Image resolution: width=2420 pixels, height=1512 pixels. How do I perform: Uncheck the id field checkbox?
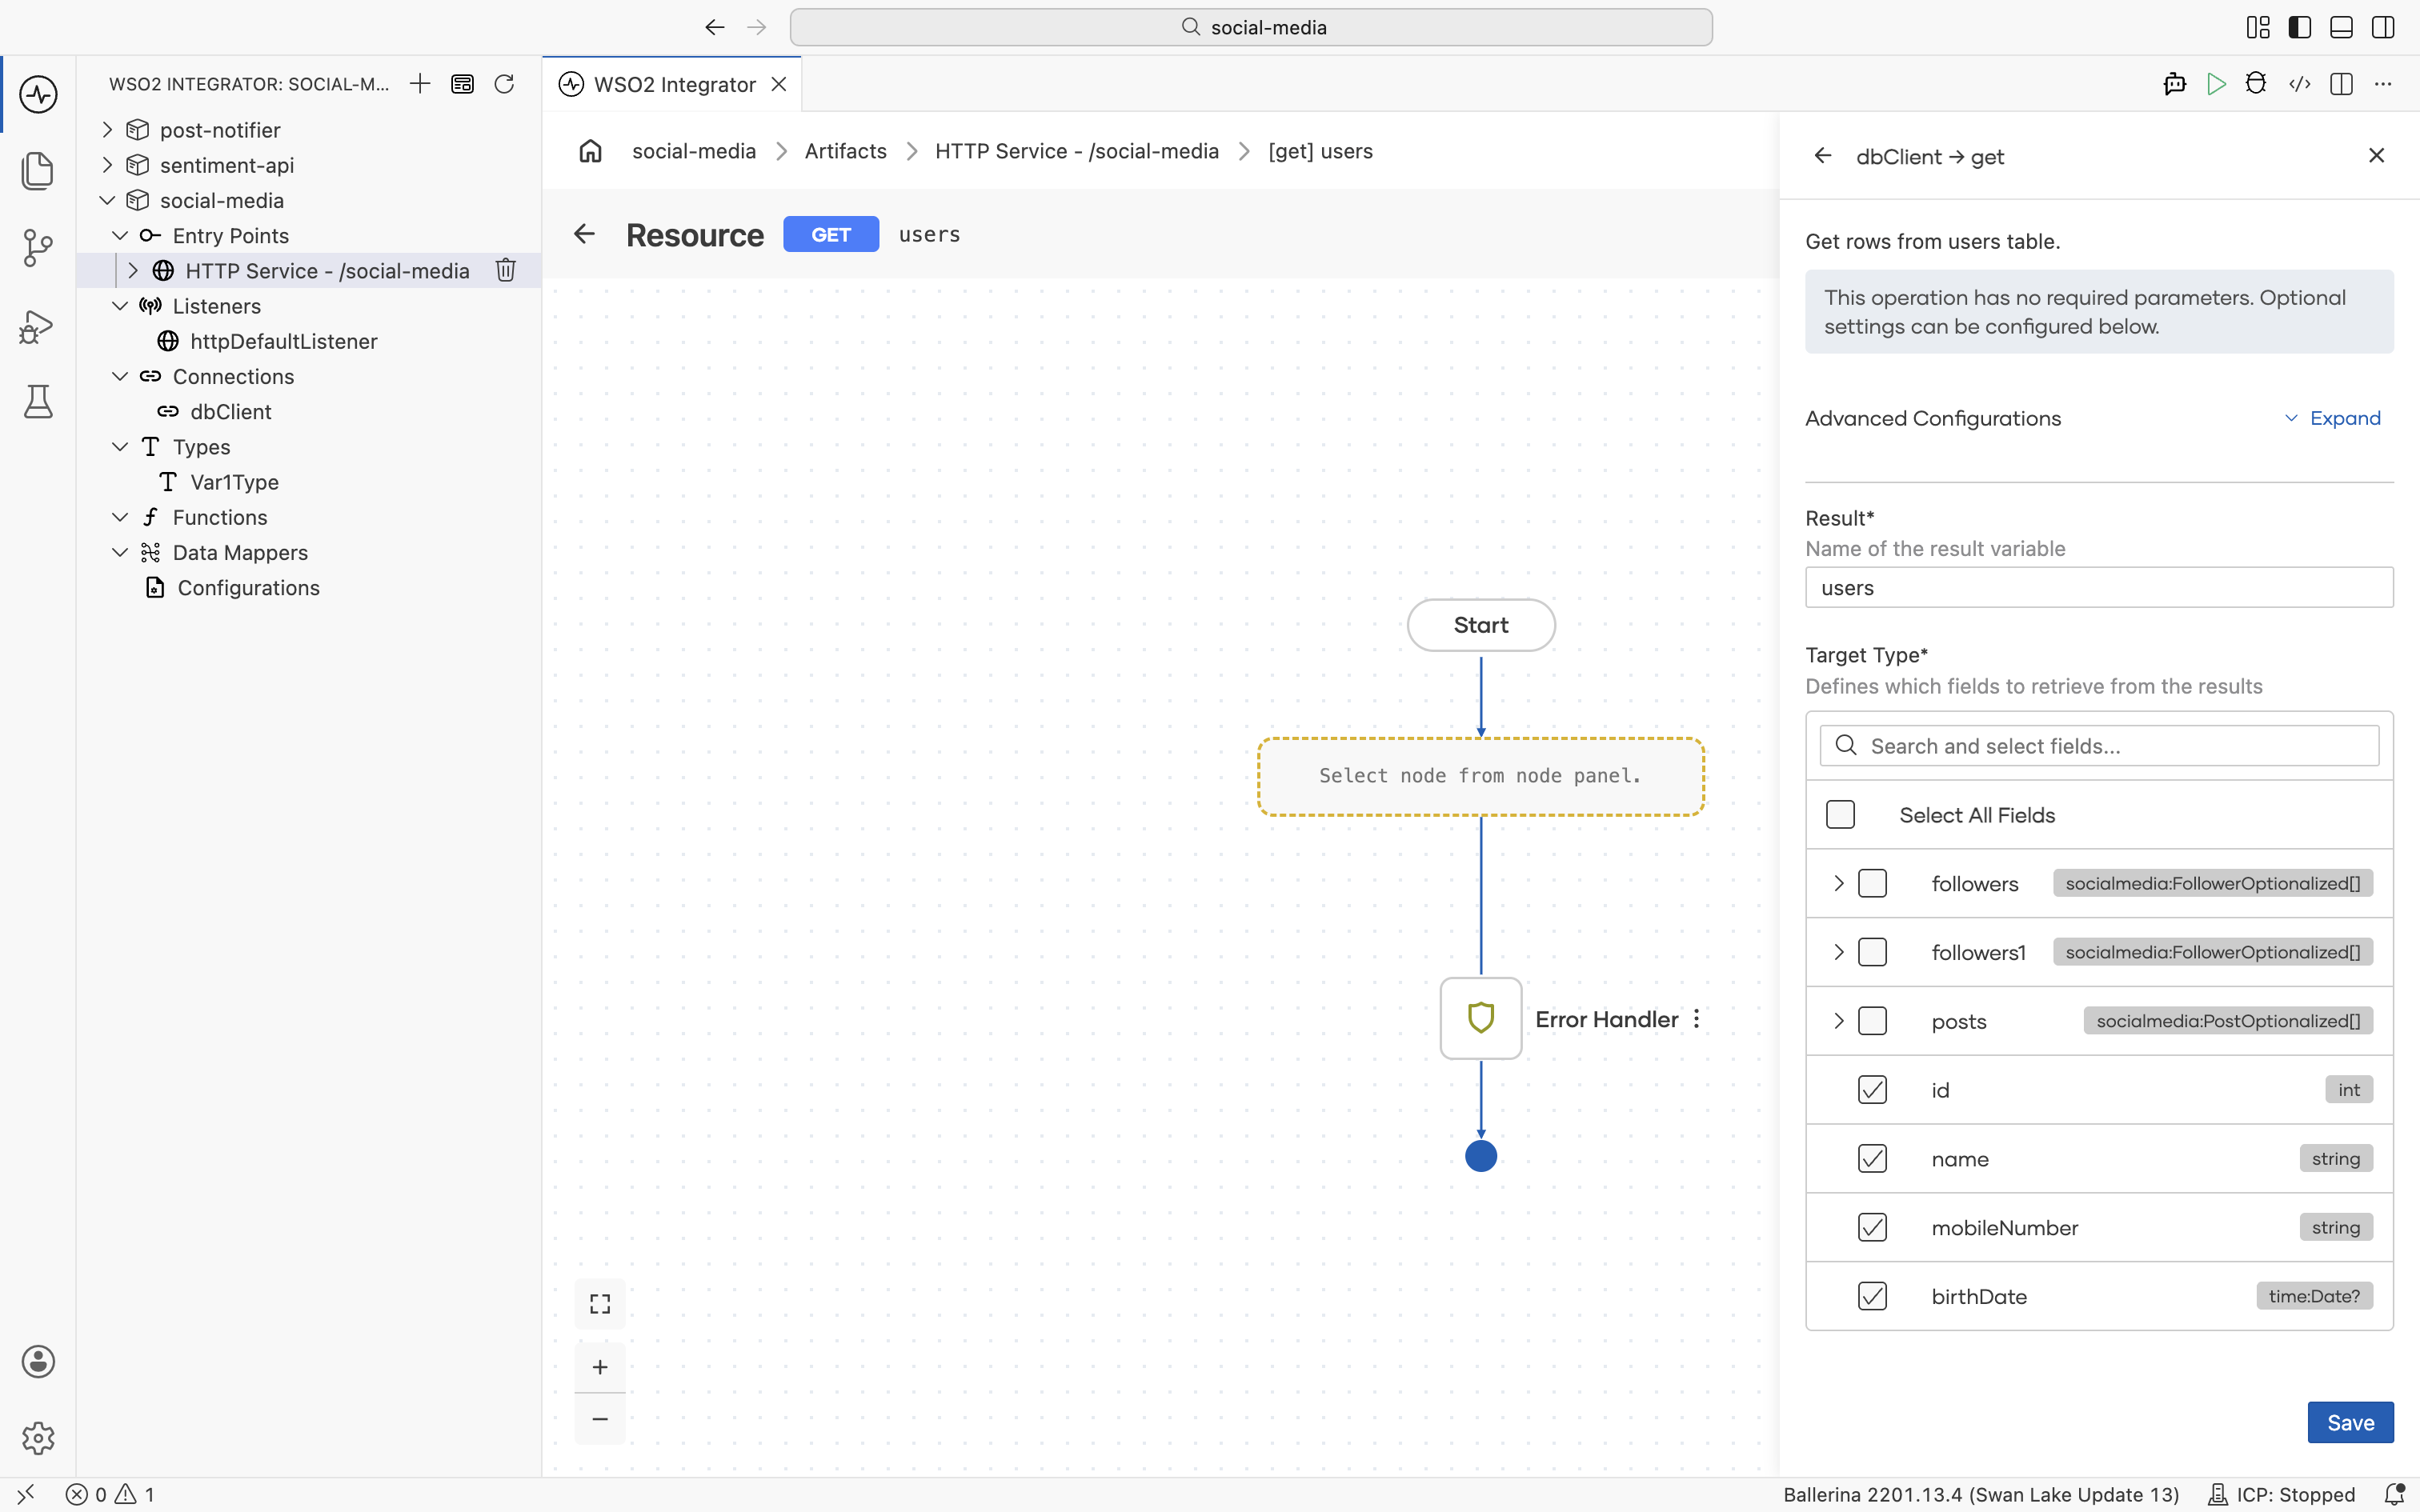tap(1872, 1090)
